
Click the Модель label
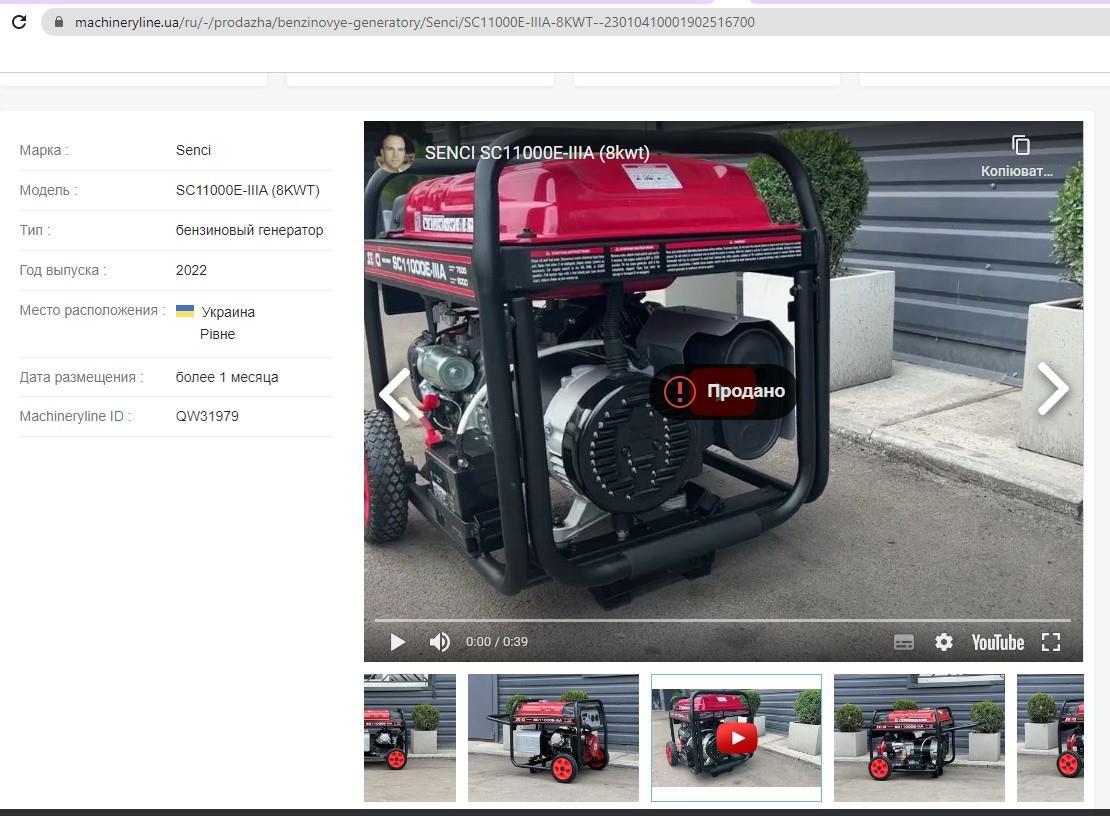coord(48,190)
